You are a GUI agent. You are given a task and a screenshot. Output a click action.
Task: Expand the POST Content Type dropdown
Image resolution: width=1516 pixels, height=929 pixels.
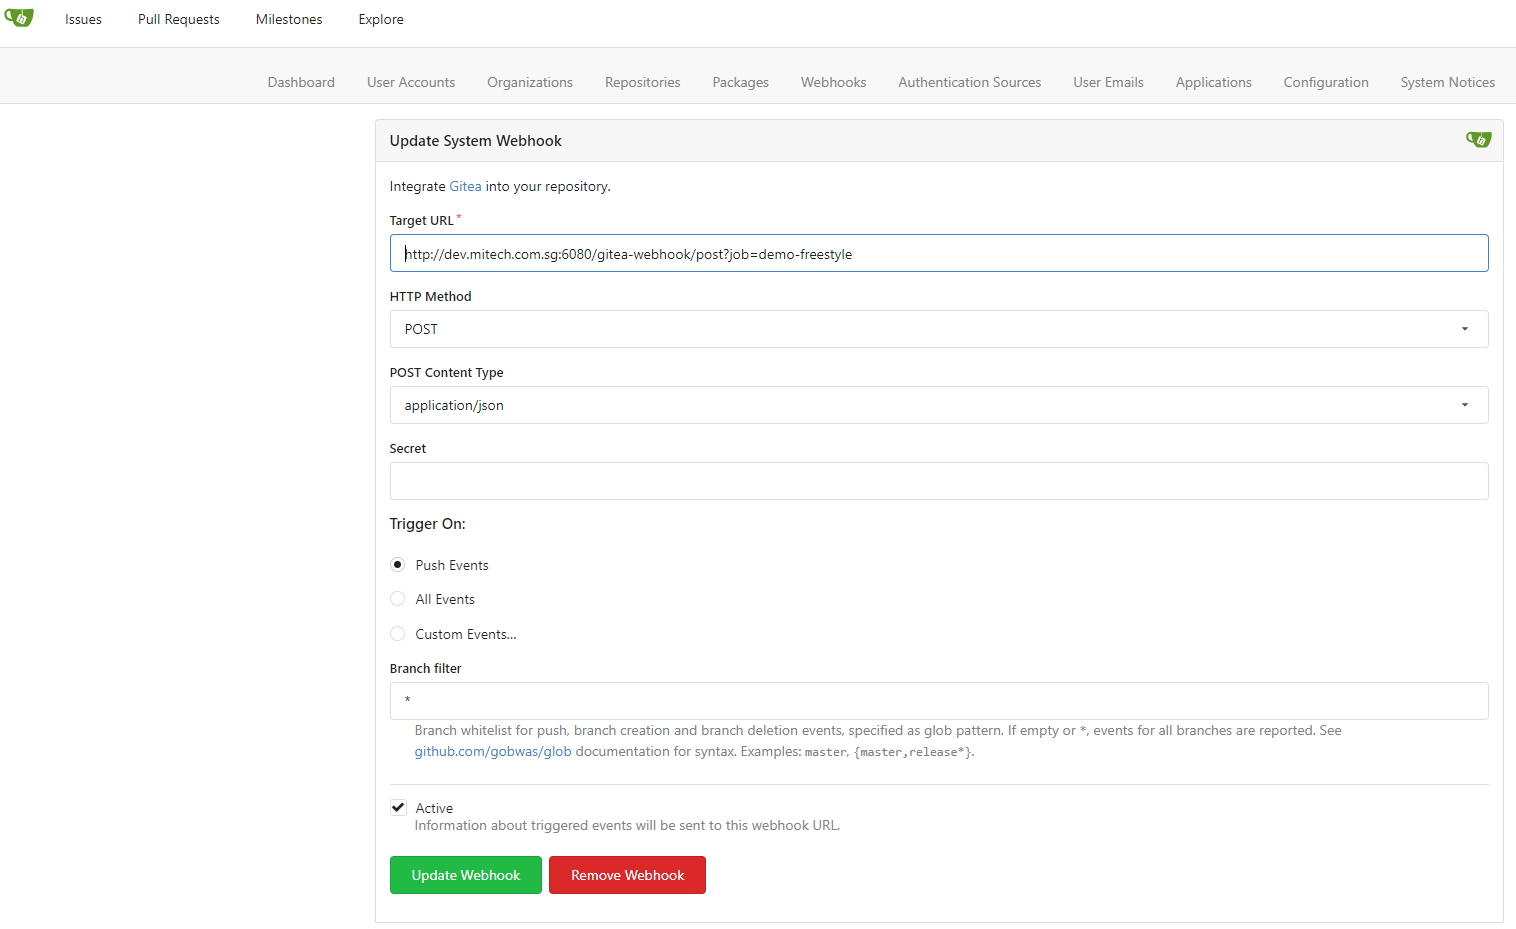(x=938, y=405)
